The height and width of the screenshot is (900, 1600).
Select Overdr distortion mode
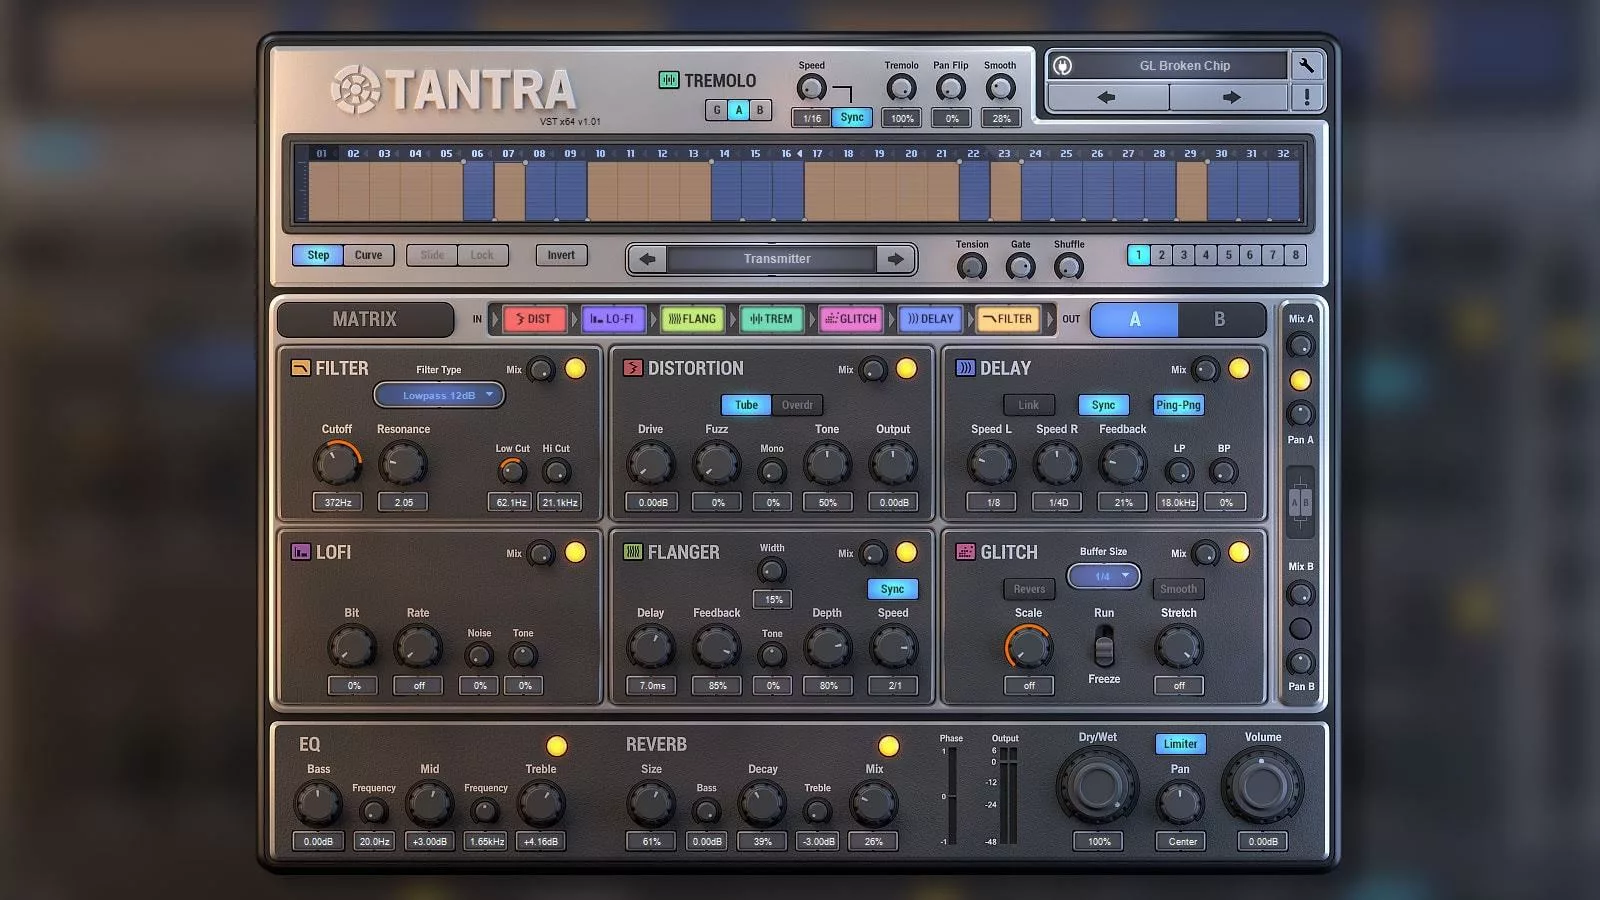click(x=797, y=405)
